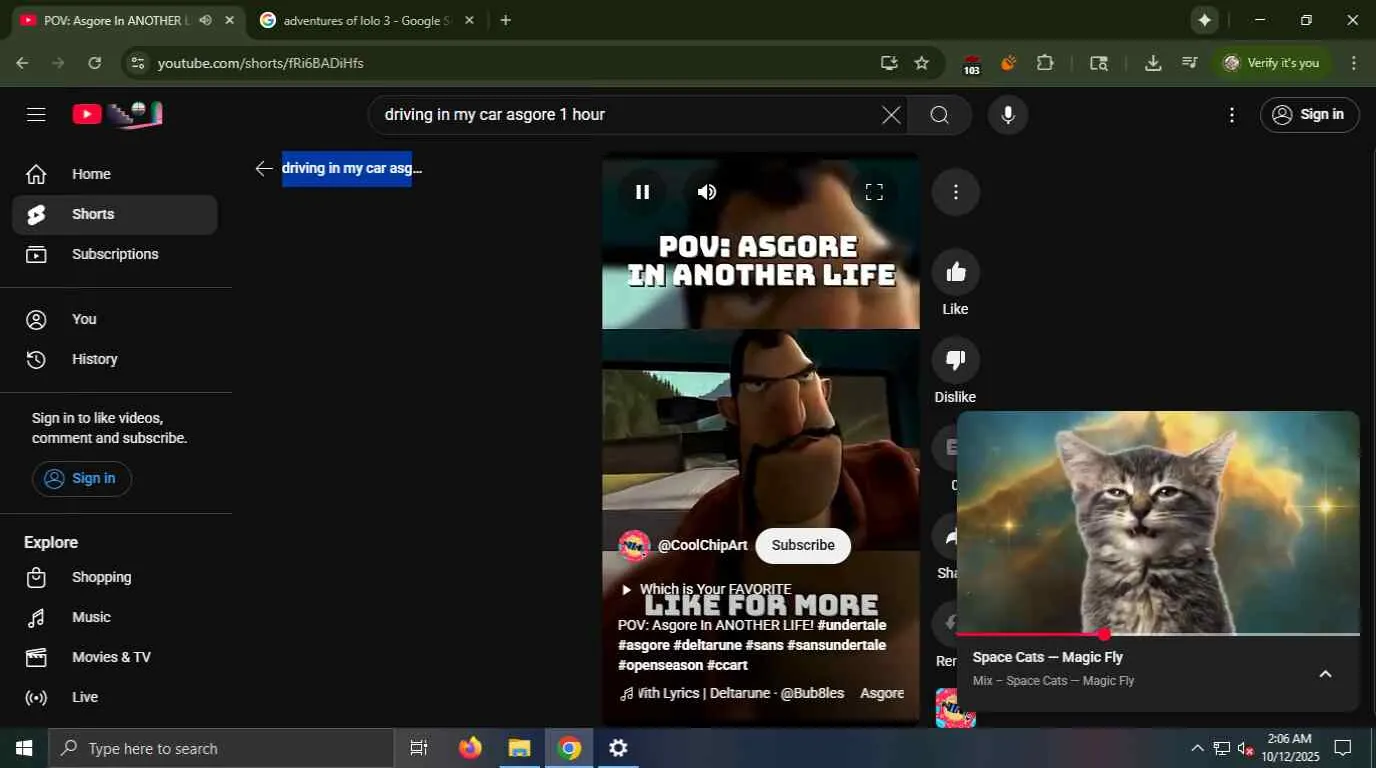The image size is (1376, 768).
Task: Dislike the Asgore Short
Action: (956, 360)
